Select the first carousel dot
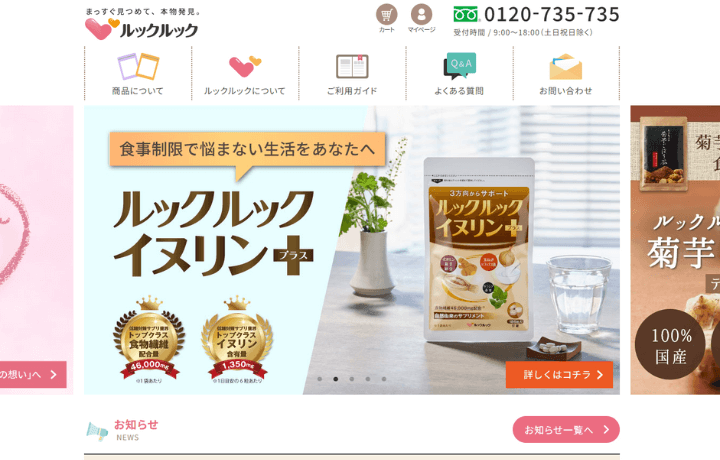The height and width of the screenshot is (460, 720). (320, 379)
